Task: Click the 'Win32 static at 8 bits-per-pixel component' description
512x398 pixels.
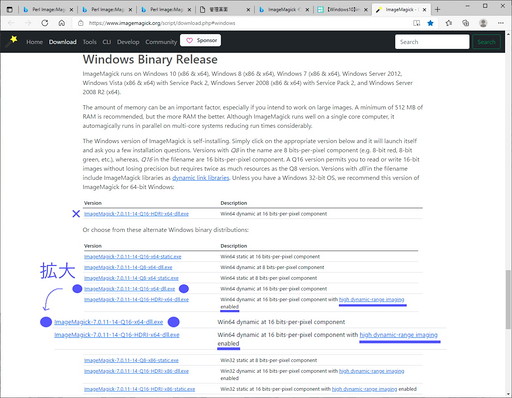Action: (x=269, y=360)
